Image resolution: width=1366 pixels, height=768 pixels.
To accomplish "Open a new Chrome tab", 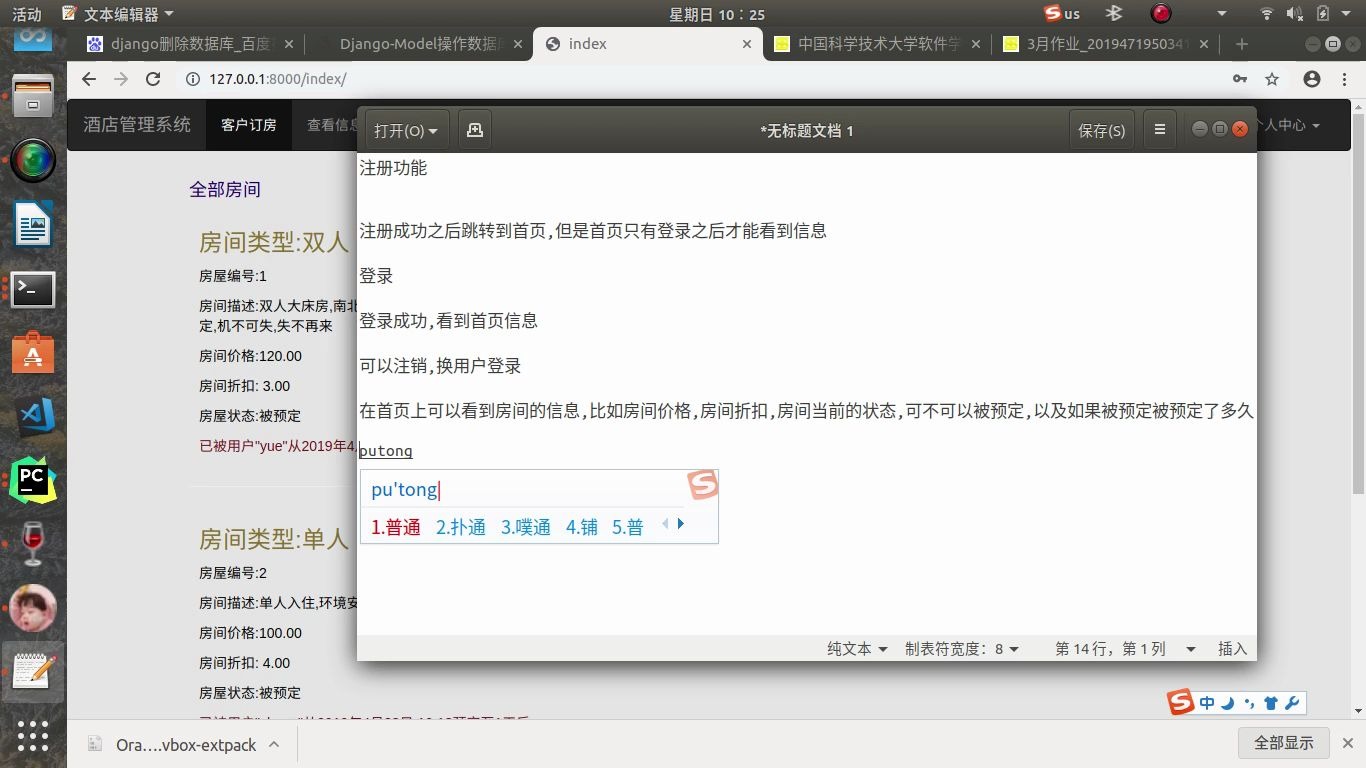I will 1242,44.
